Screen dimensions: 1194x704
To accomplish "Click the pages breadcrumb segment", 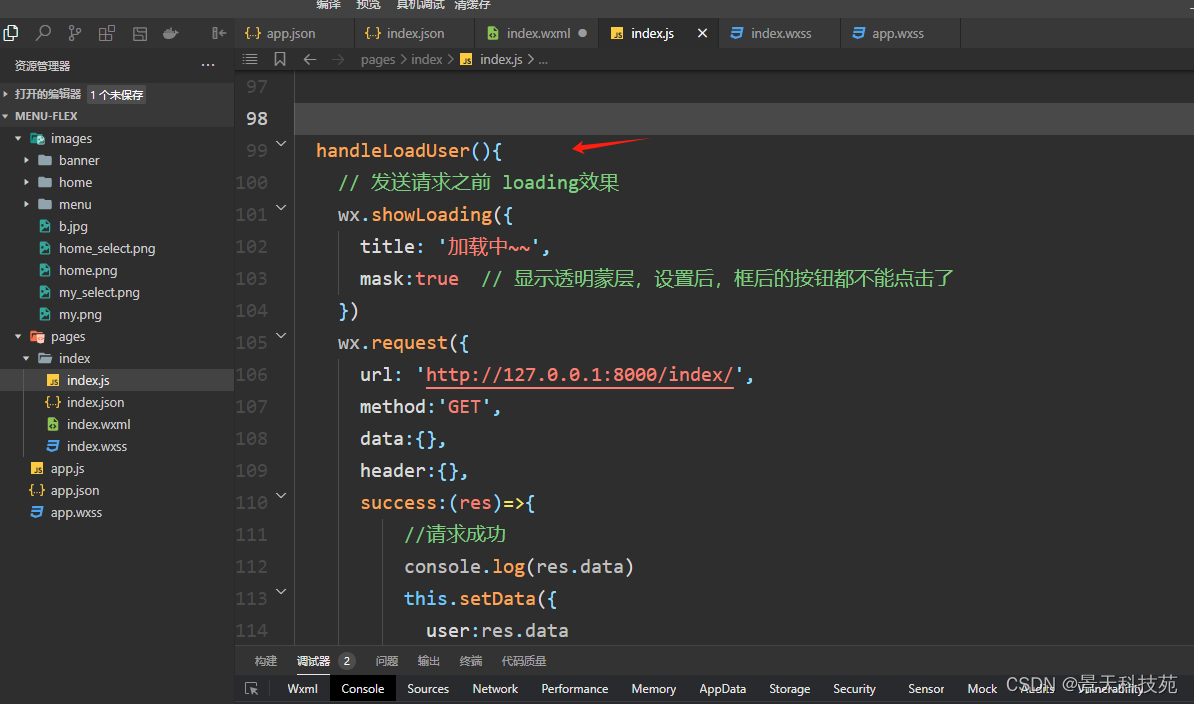I will (378, 59).
